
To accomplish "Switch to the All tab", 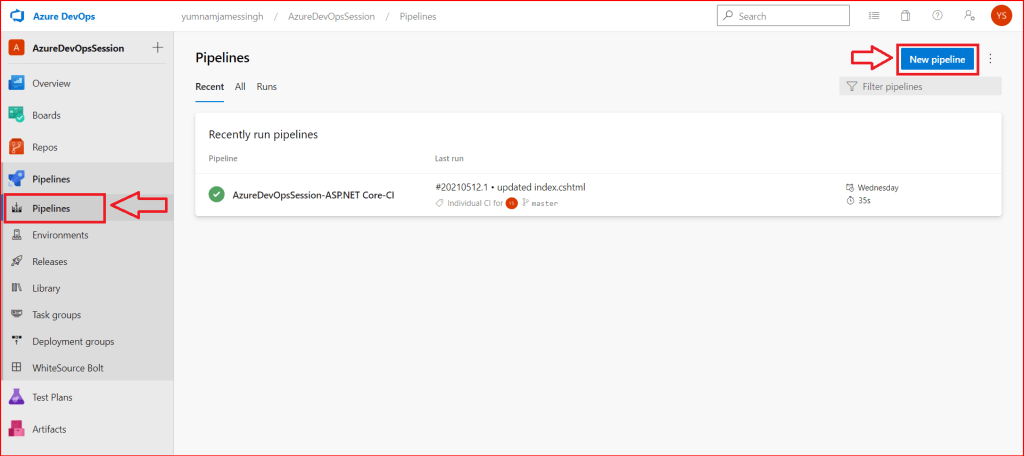I will tap(240, 87).
